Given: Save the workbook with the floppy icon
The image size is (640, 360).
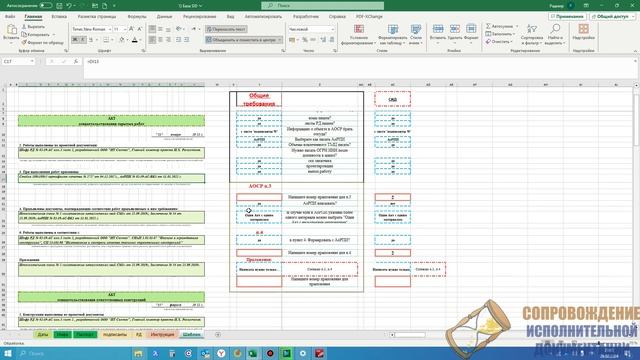Looking at the screenshot, I should (x=60, y=6).
